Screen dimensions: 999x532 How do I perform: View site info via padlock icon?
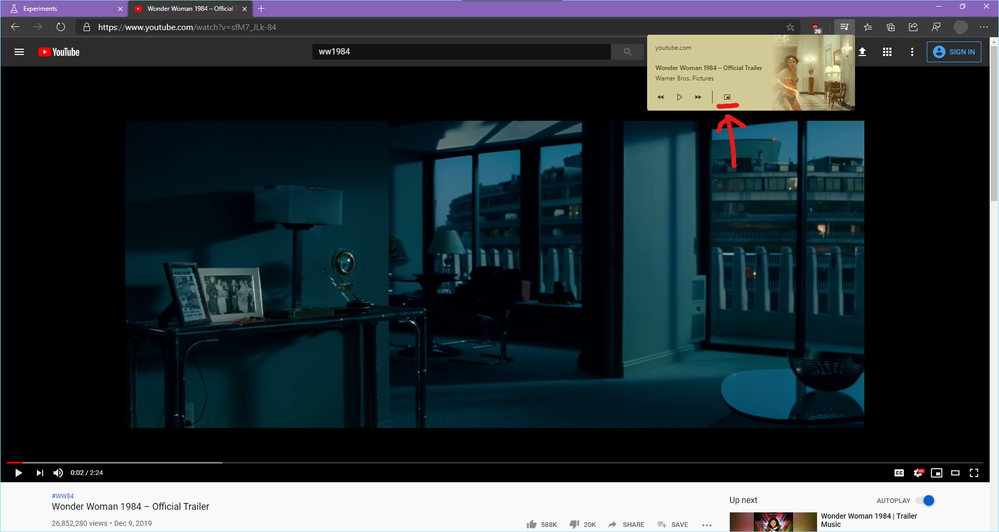[x=87, y=27]
